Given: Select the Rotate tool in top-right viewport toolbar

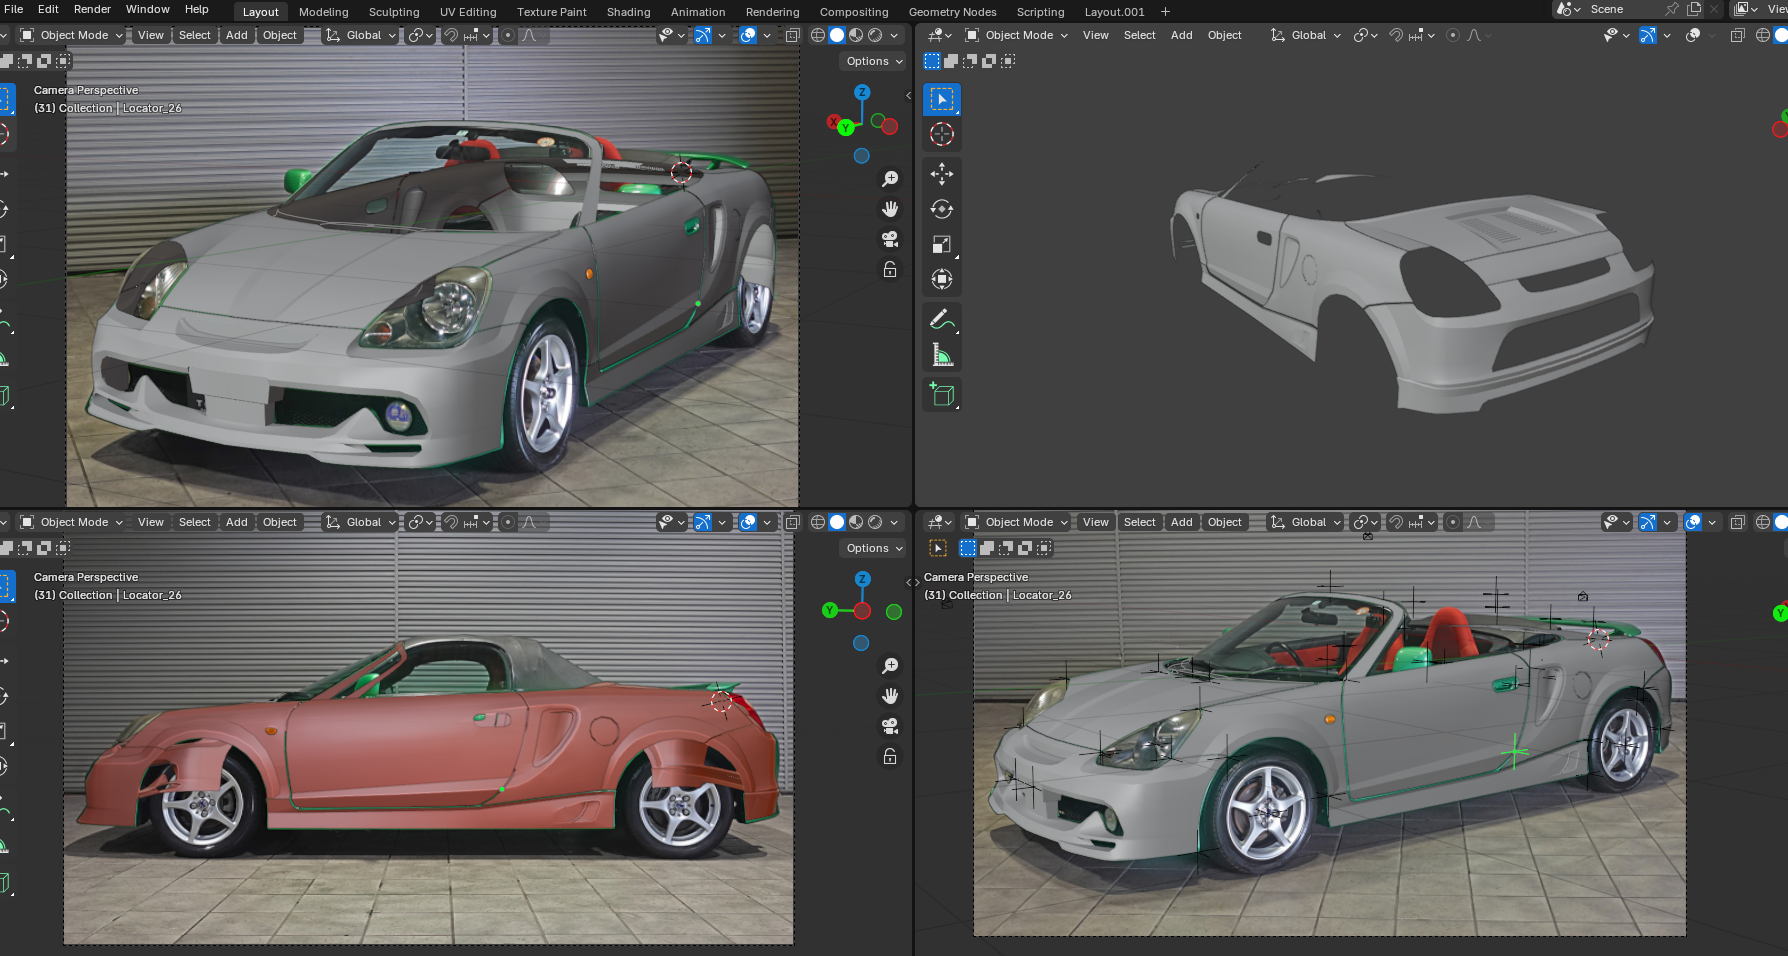Looking at the screenshot, I should tap(941, 209).
